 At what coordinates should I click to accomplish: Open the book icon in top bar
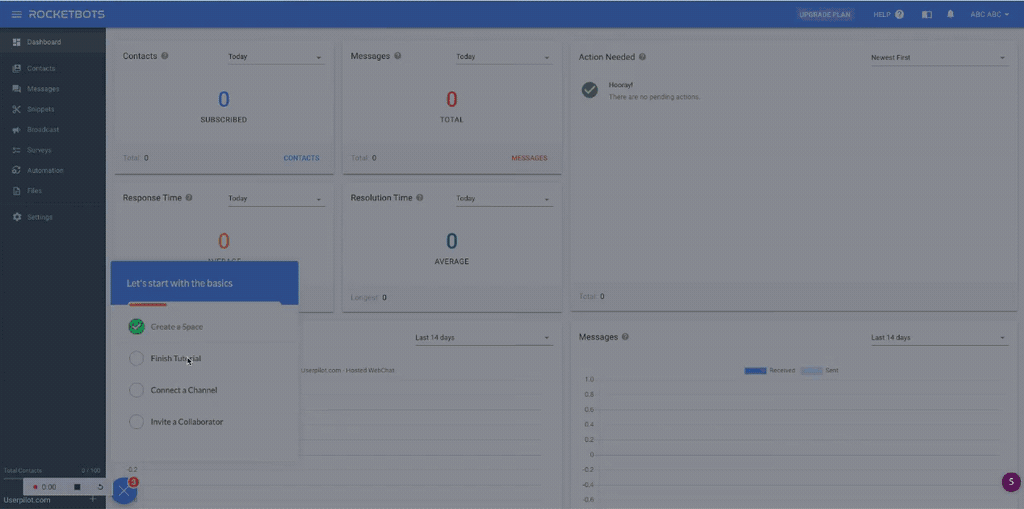point(927,14)
